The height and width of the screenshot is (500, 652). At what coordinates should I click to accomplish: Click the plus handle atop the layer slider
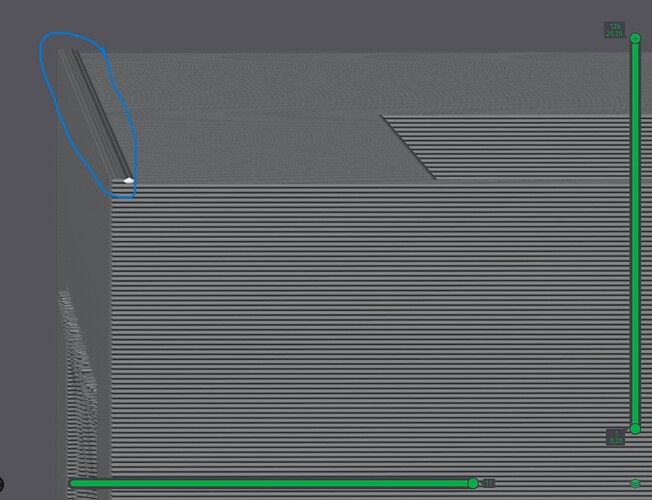635,39
